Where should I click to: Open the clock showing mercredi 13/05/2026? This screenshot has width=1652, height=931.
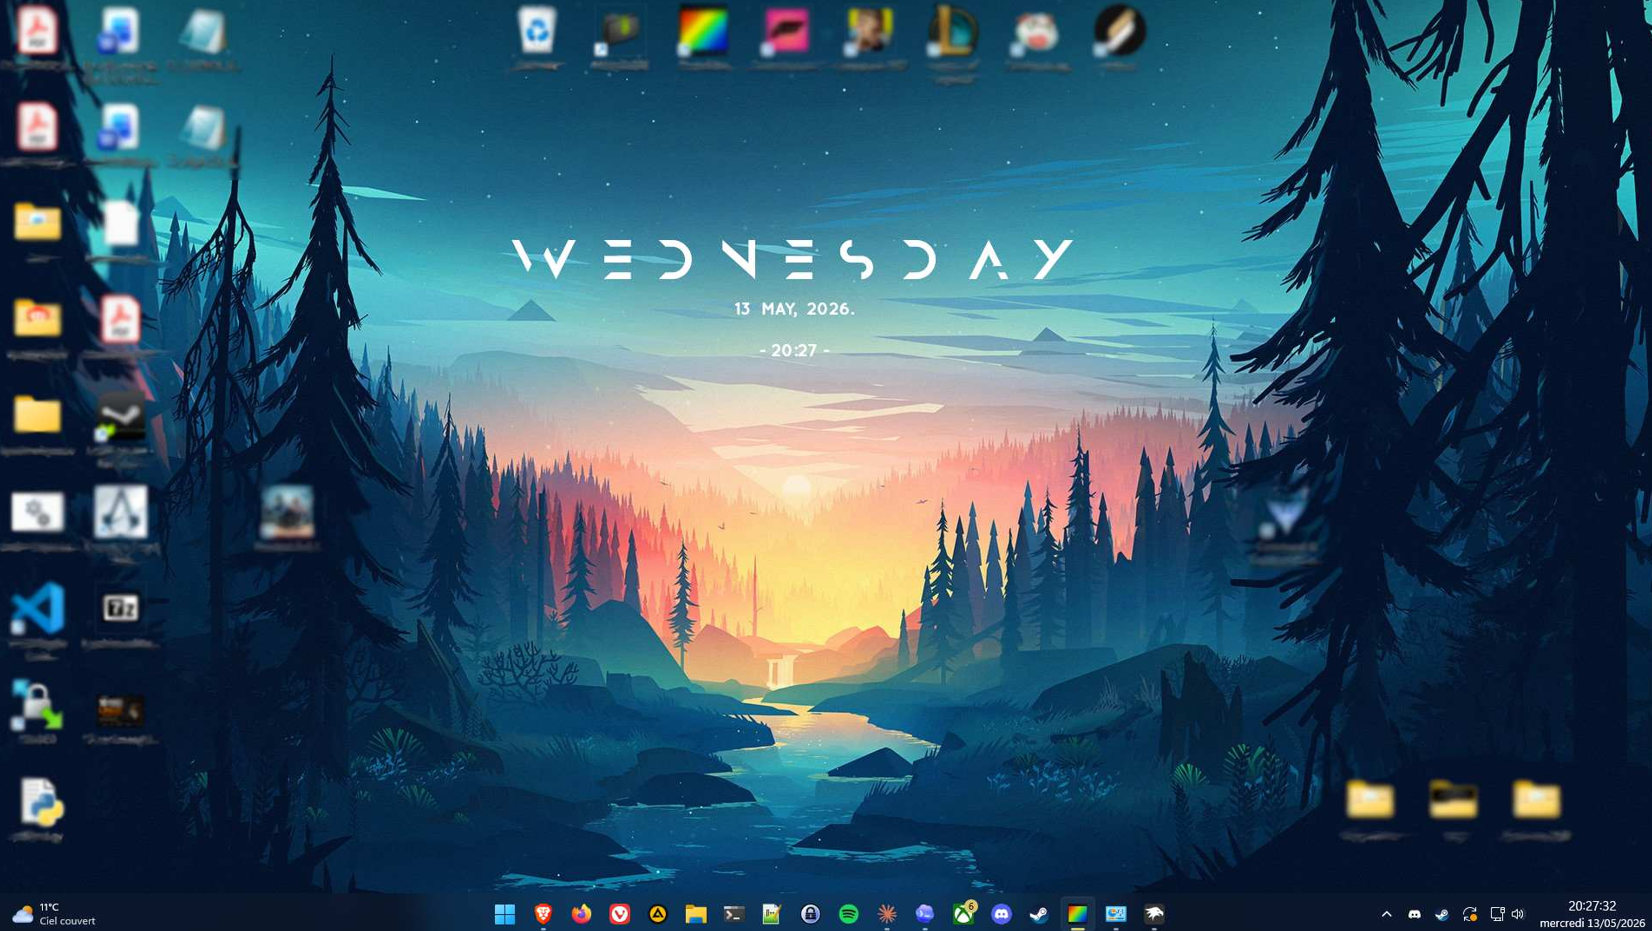coord(1592,914)
